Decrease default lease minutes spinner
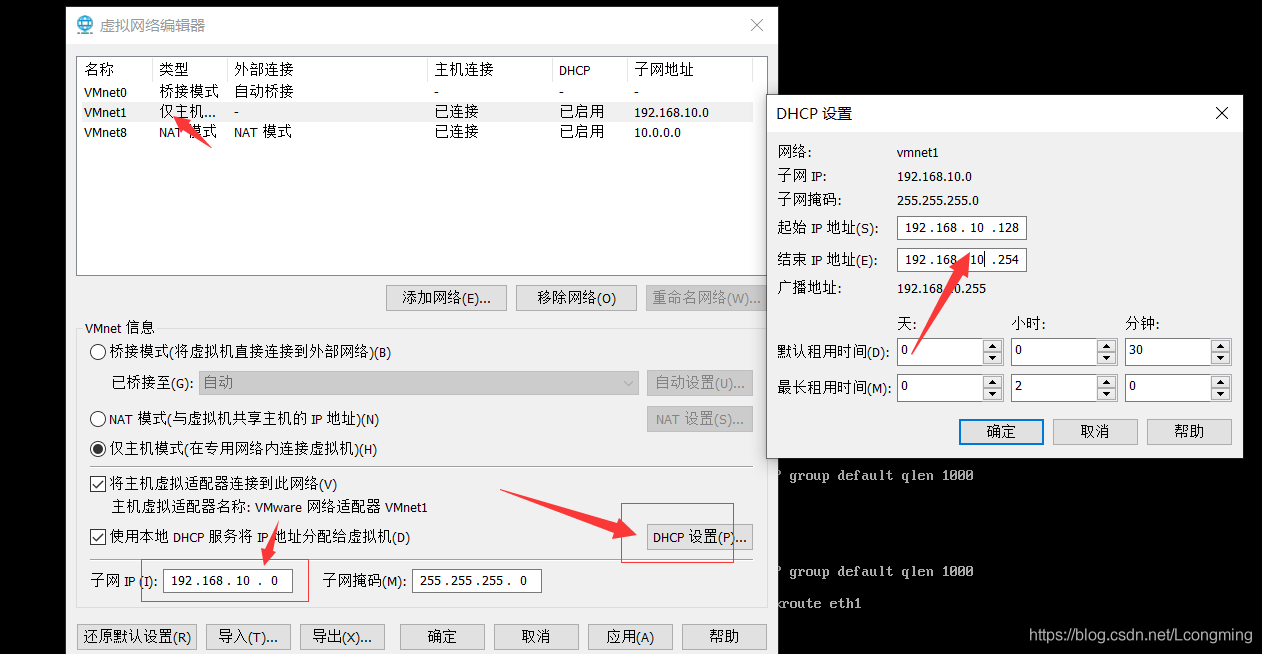Viewport: 1262px width, 654px height. (x=1220, y=358)
